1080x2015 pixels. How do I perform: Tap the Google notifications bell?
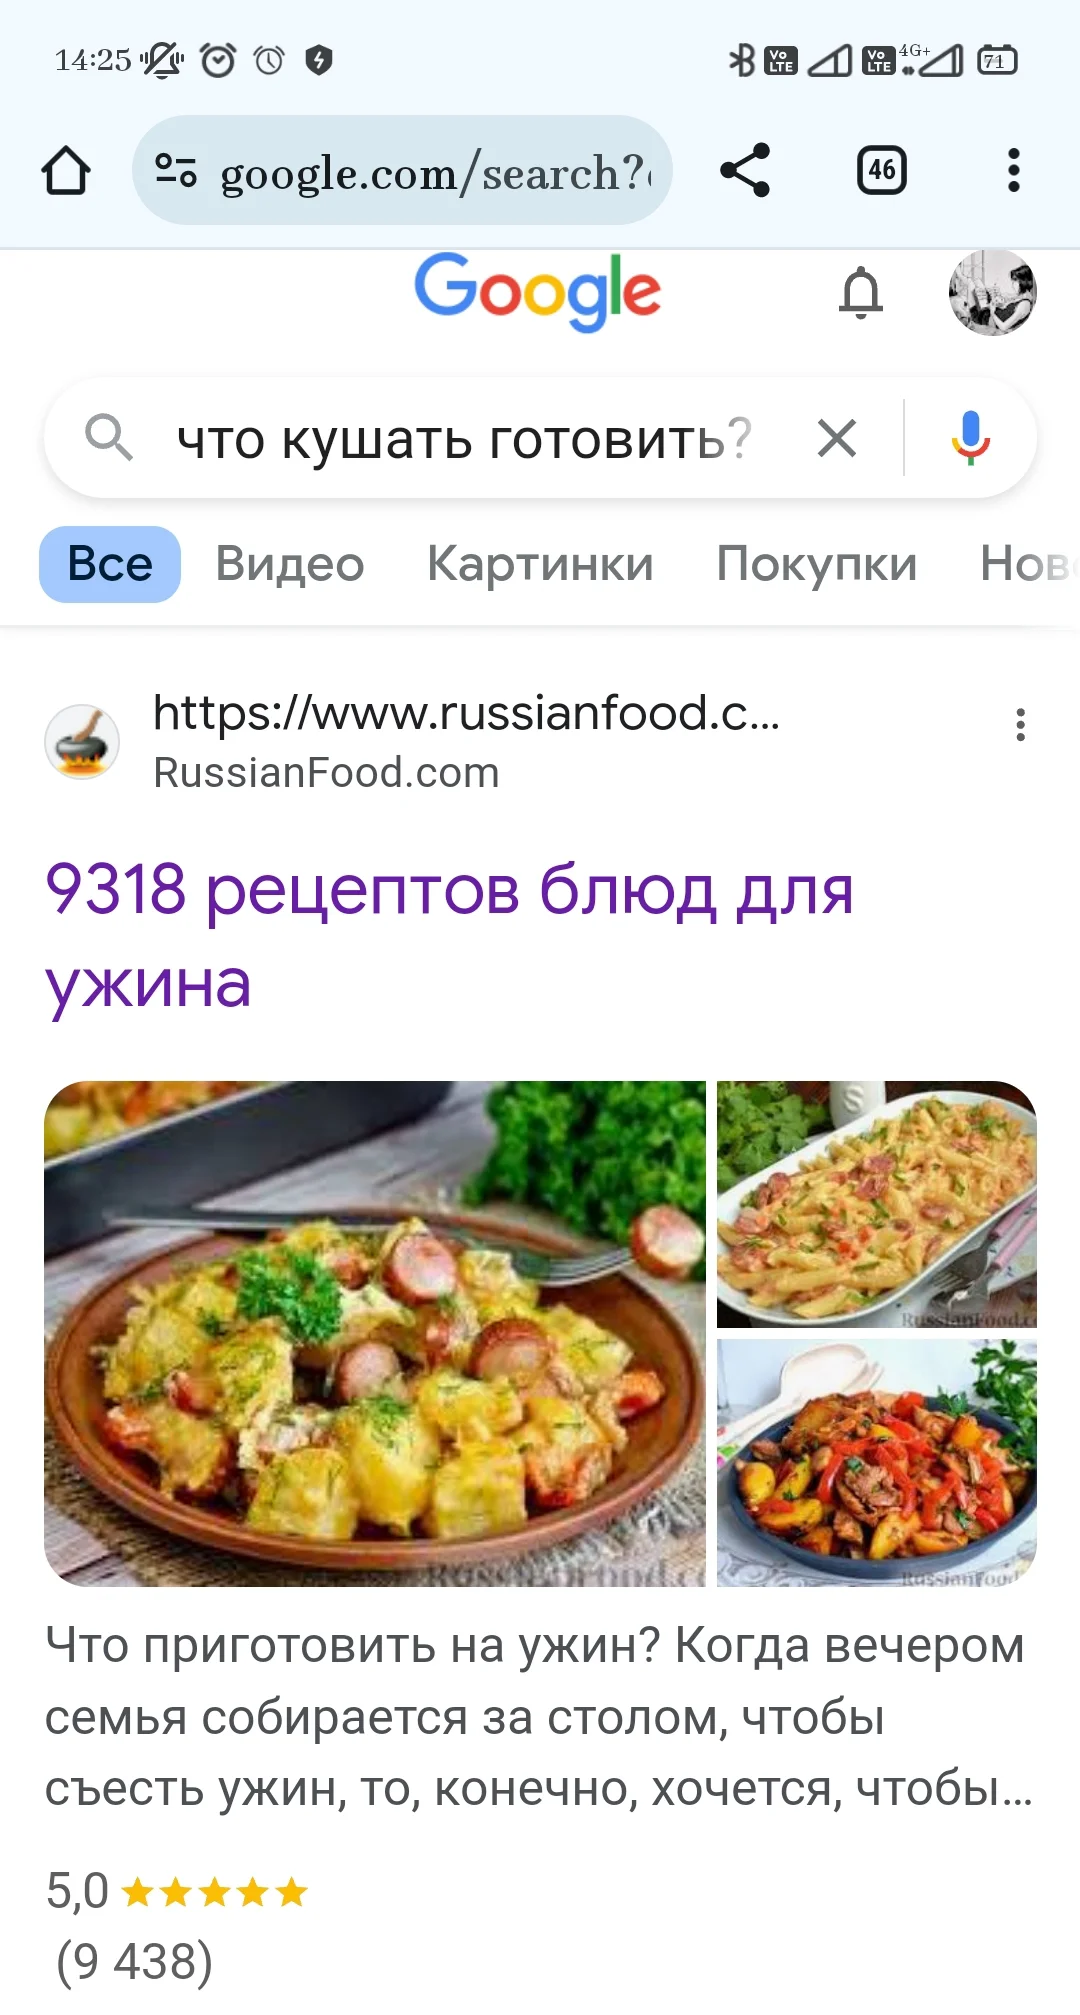(x=861, y=293)
